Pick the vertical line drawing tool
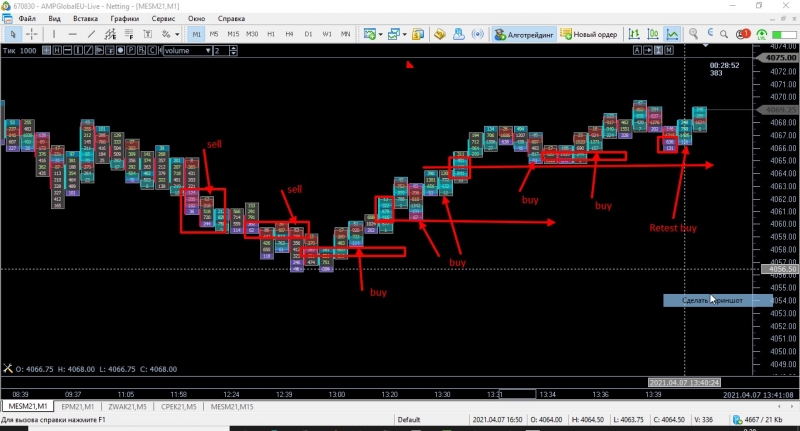 (x=54, y=34)
